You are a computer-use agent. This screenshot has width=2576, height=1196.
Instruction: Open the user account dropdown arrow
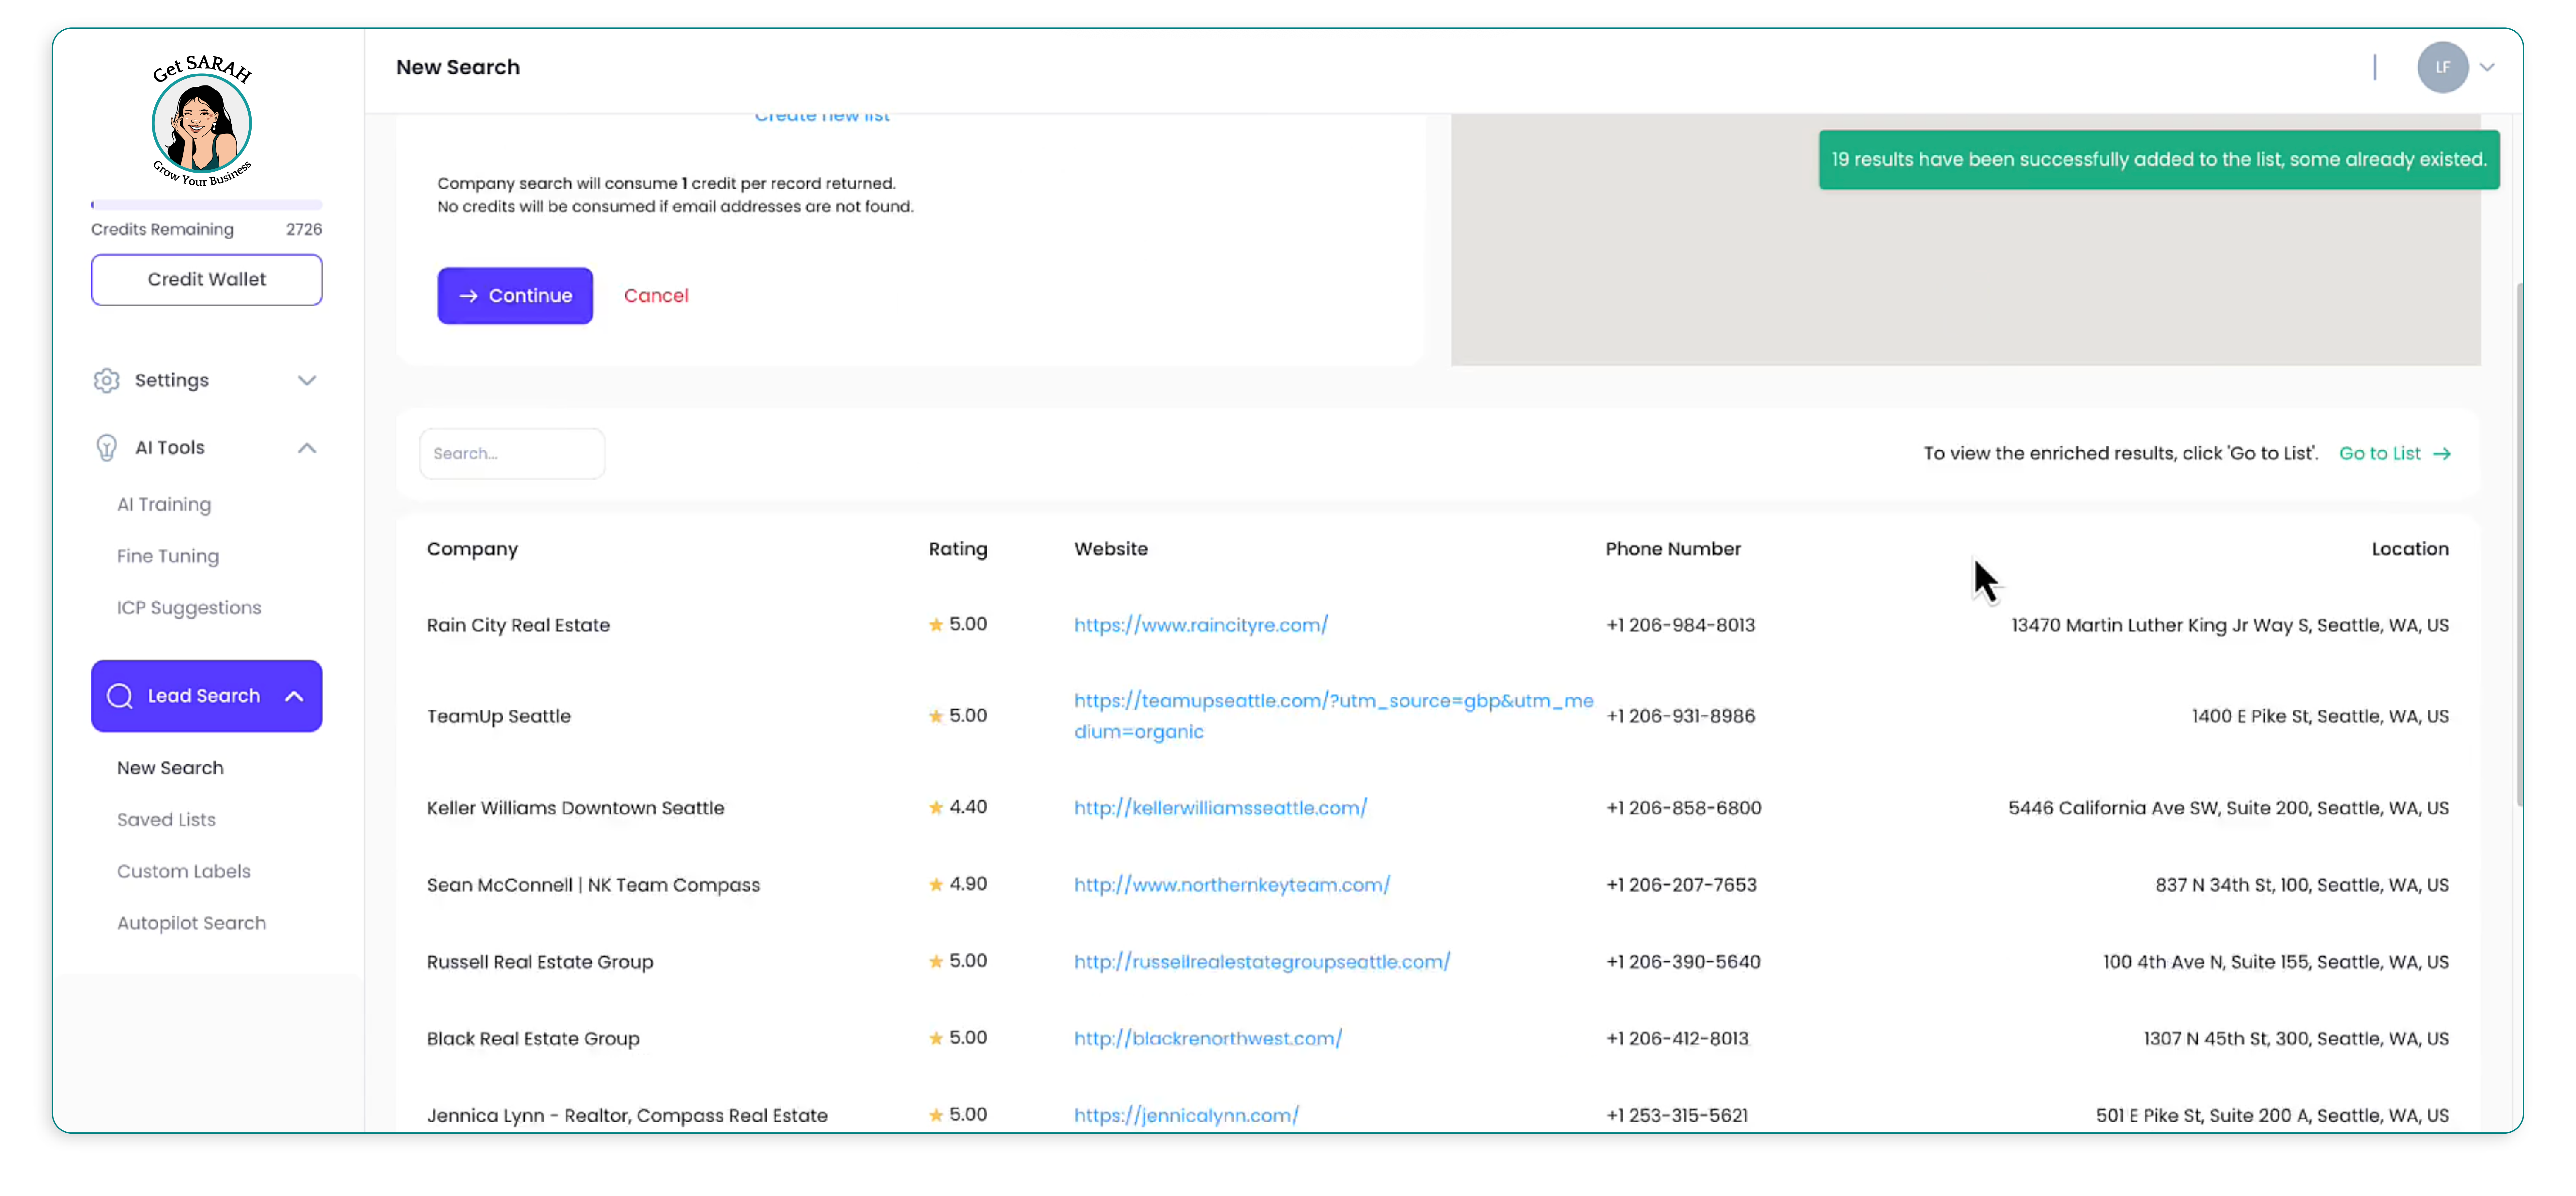click(2487, 68)
